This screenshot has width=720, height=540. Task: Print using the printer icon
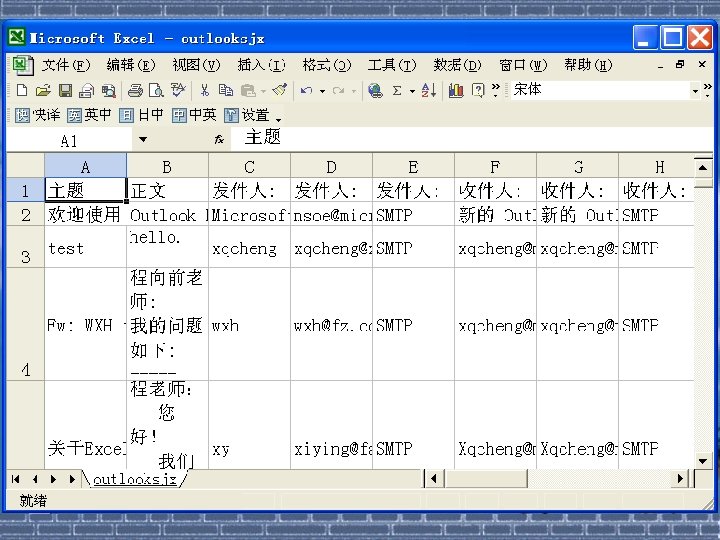(x=135, y=90)
